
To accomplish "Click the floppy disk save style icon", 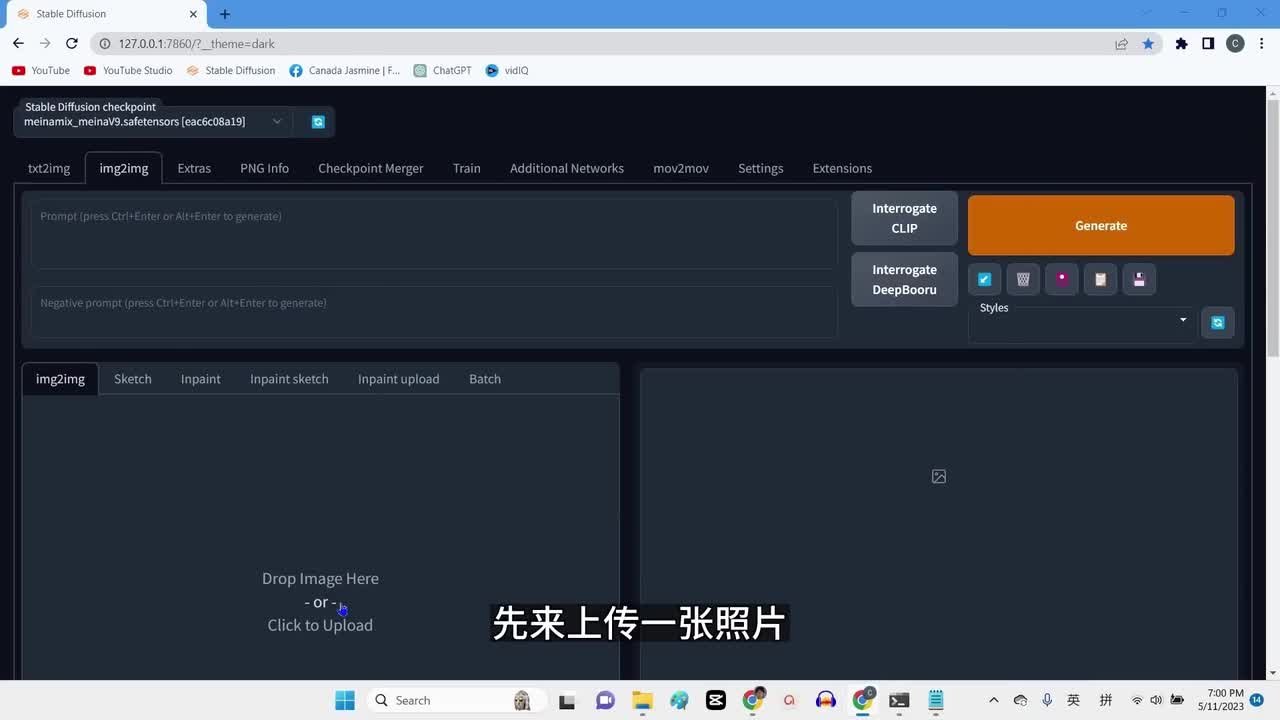I will click(x=1139, y=280).
